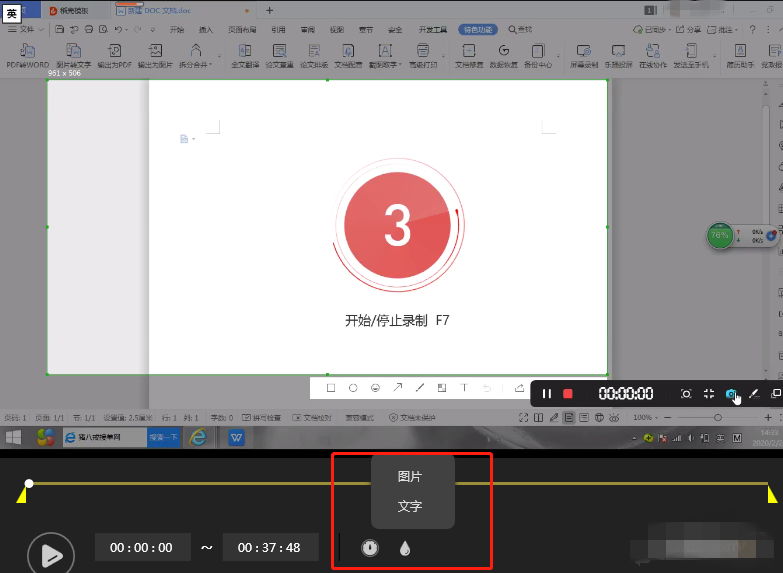Viewport: 783px width, 573px height.
Task: Click the watermark droplet icon
Action: pos(405,548)
